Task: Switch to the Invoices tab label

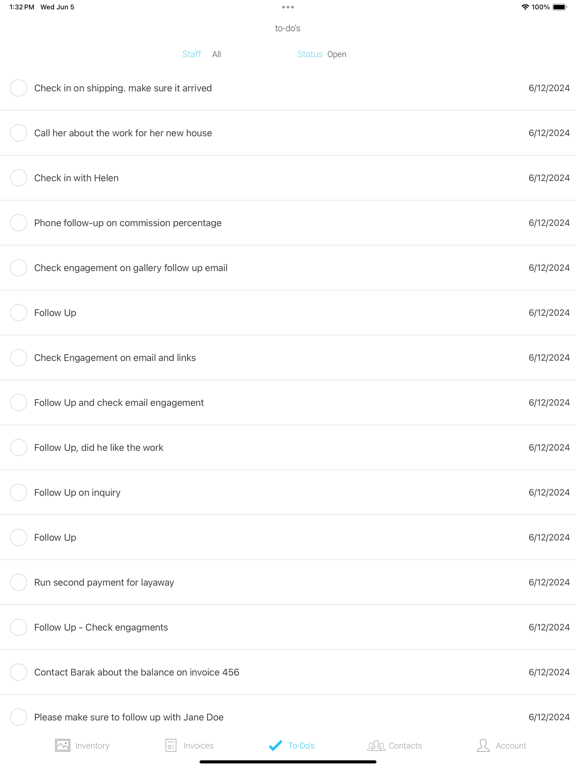Action: pyautogui.click(x=198, y=745)
